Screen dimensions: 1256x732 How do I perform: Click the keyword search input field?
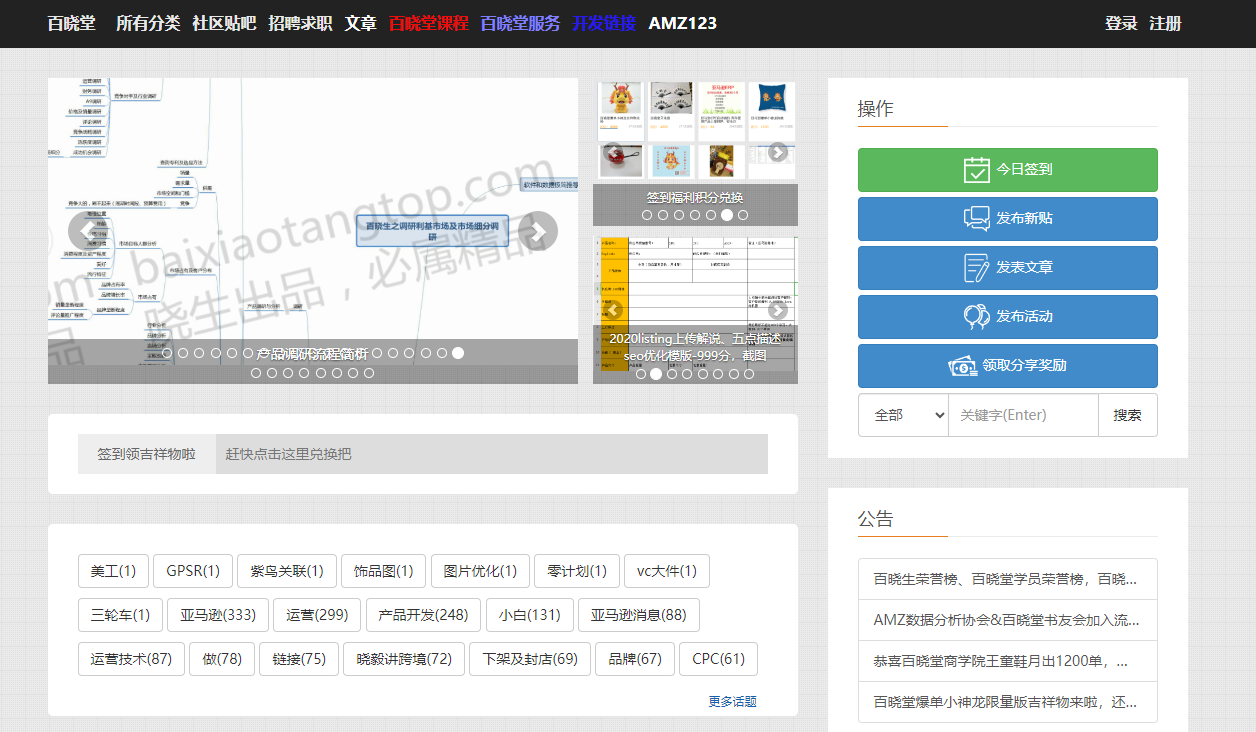(1022, 415)
